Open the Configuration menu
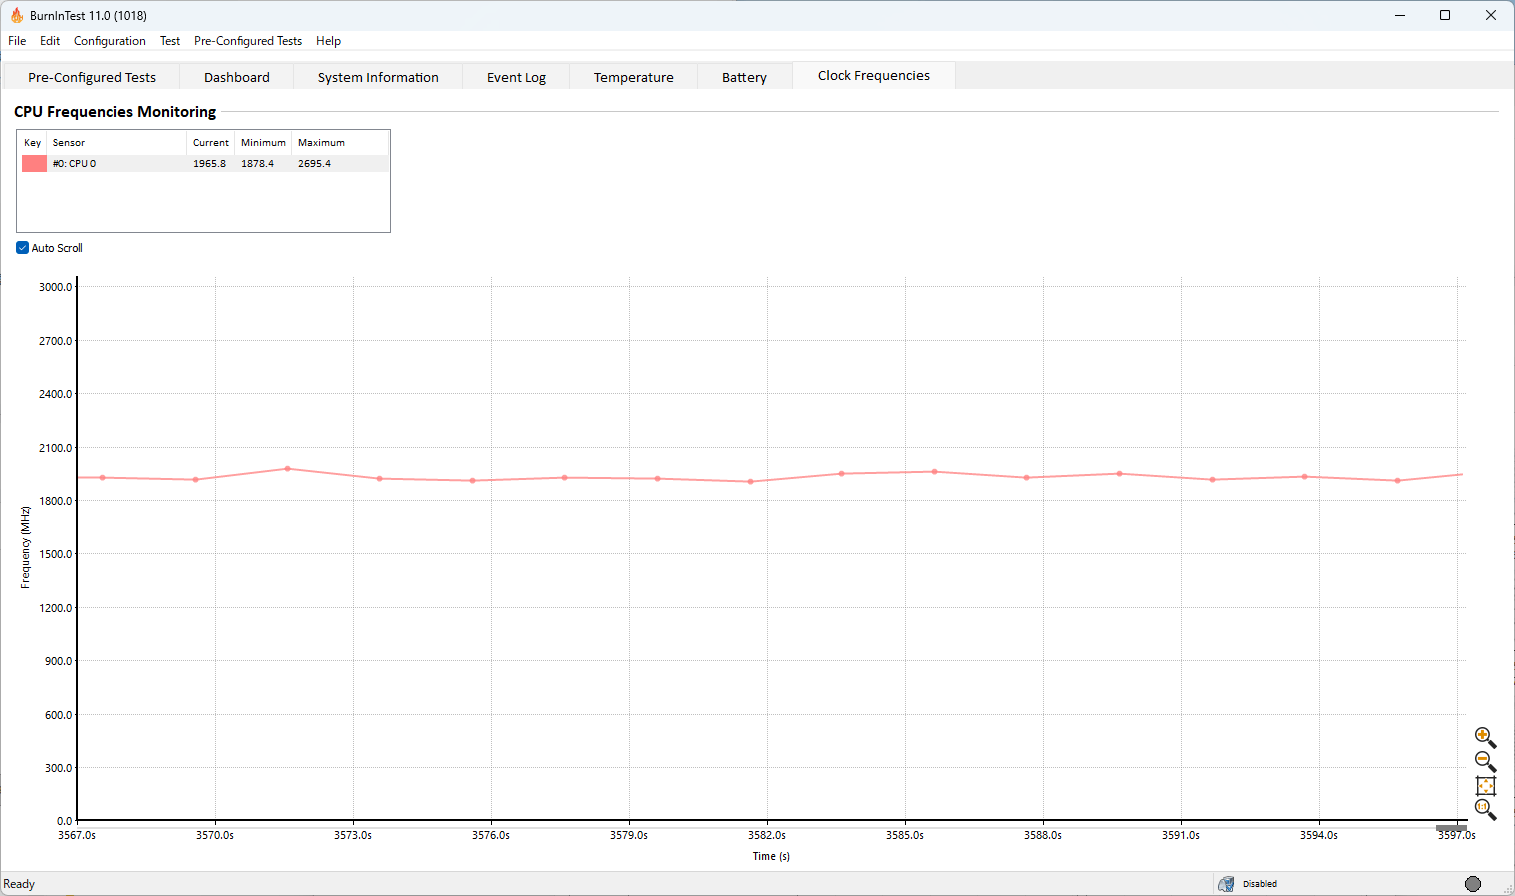1515x896 pixels. (109, 41)
